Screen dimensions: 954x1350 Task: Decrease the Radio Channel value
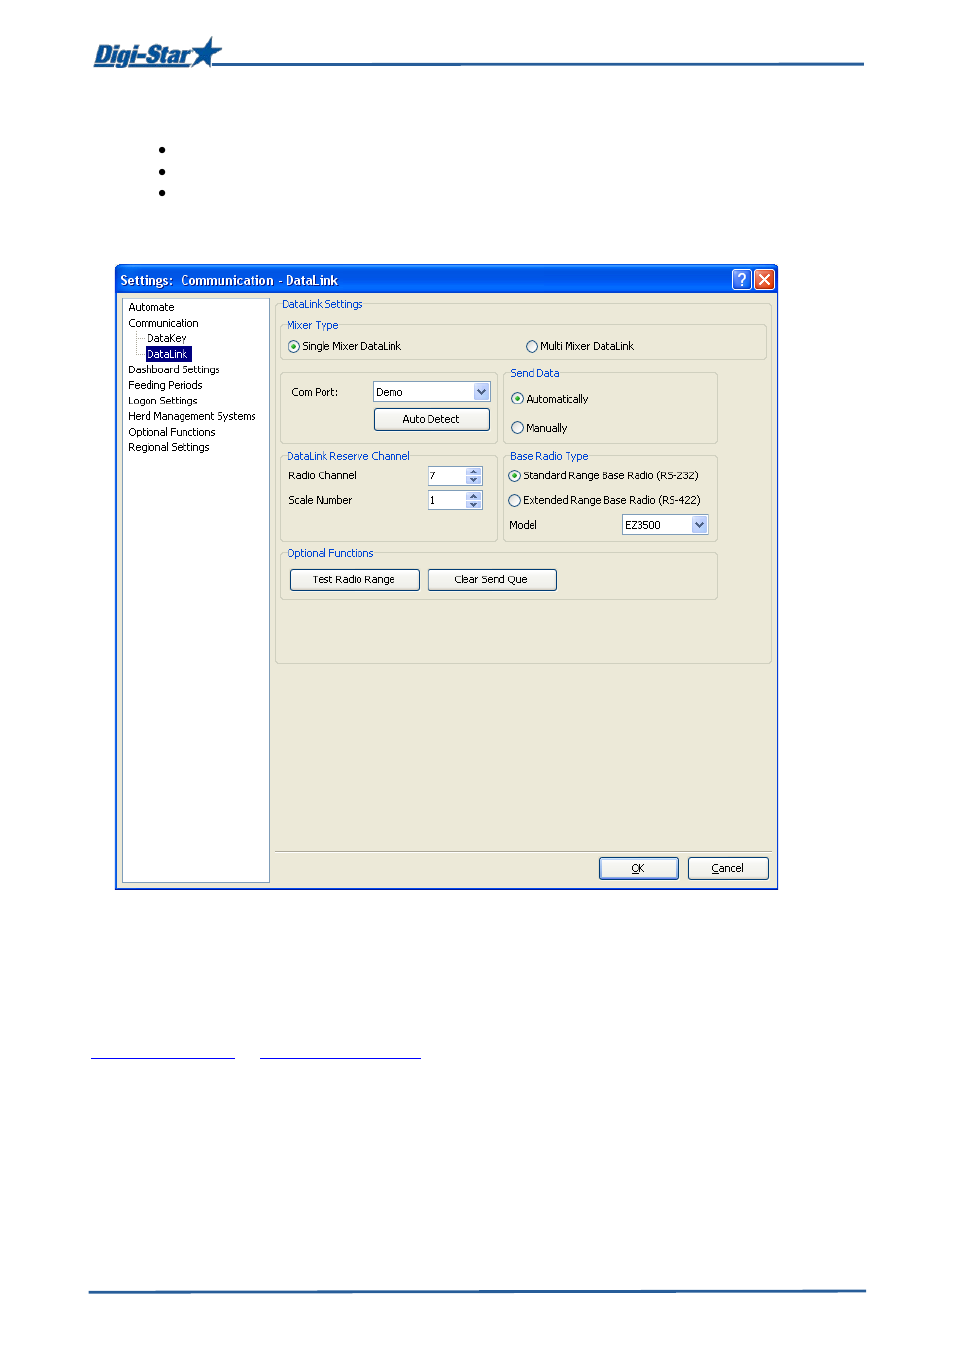(474, 480)
